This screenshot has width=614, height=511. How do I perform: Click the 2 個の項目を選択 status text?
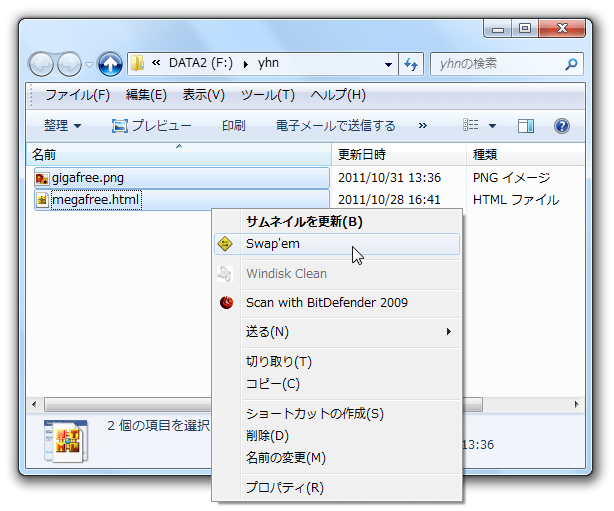pyautogui.click(x=159, y=426)
